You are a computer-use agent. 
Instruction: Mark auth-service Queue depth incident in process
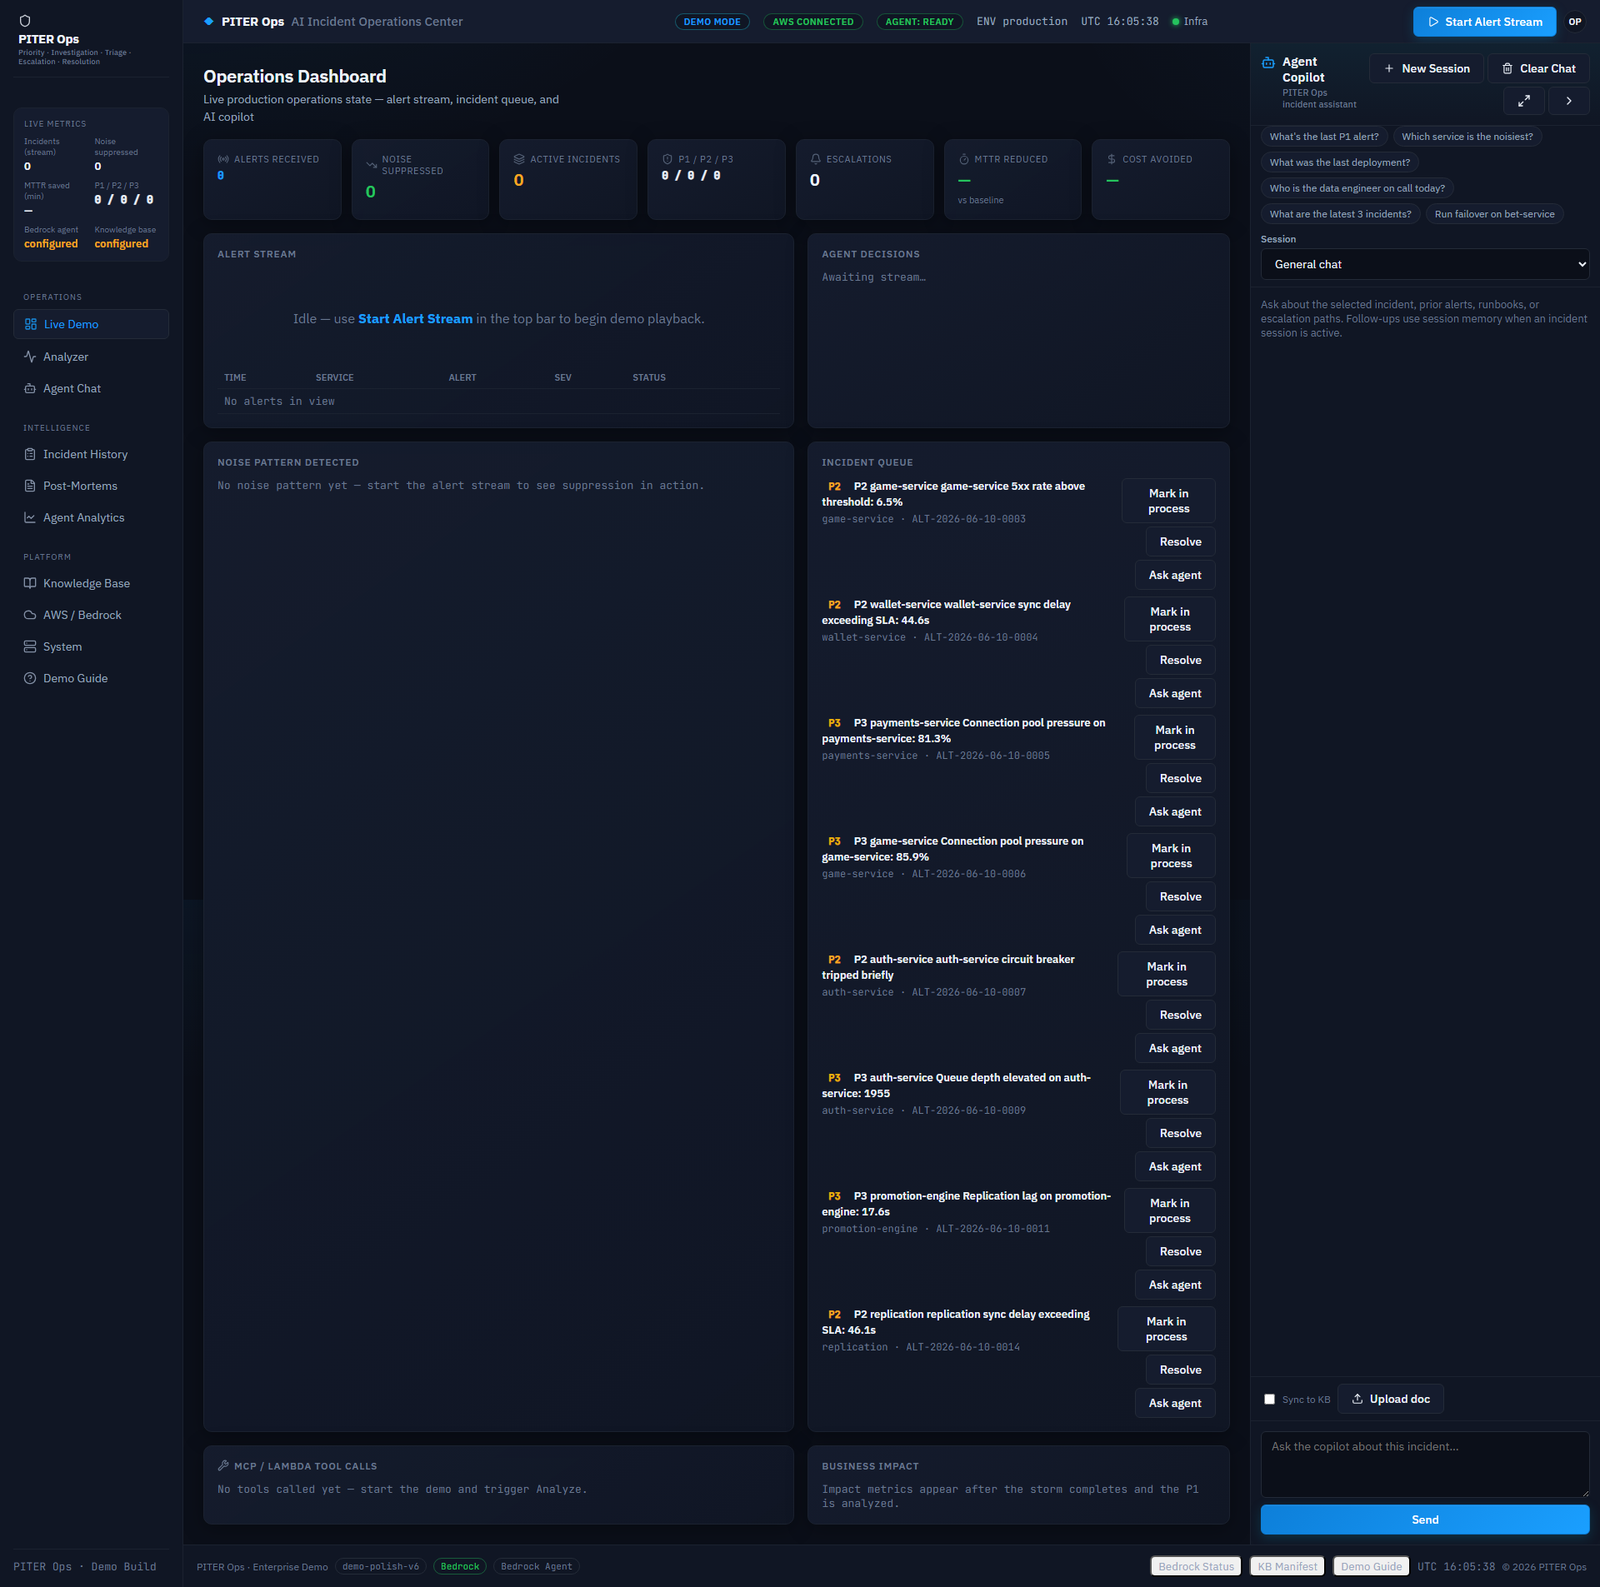pyautogui.click(x=1167, y=1092)
